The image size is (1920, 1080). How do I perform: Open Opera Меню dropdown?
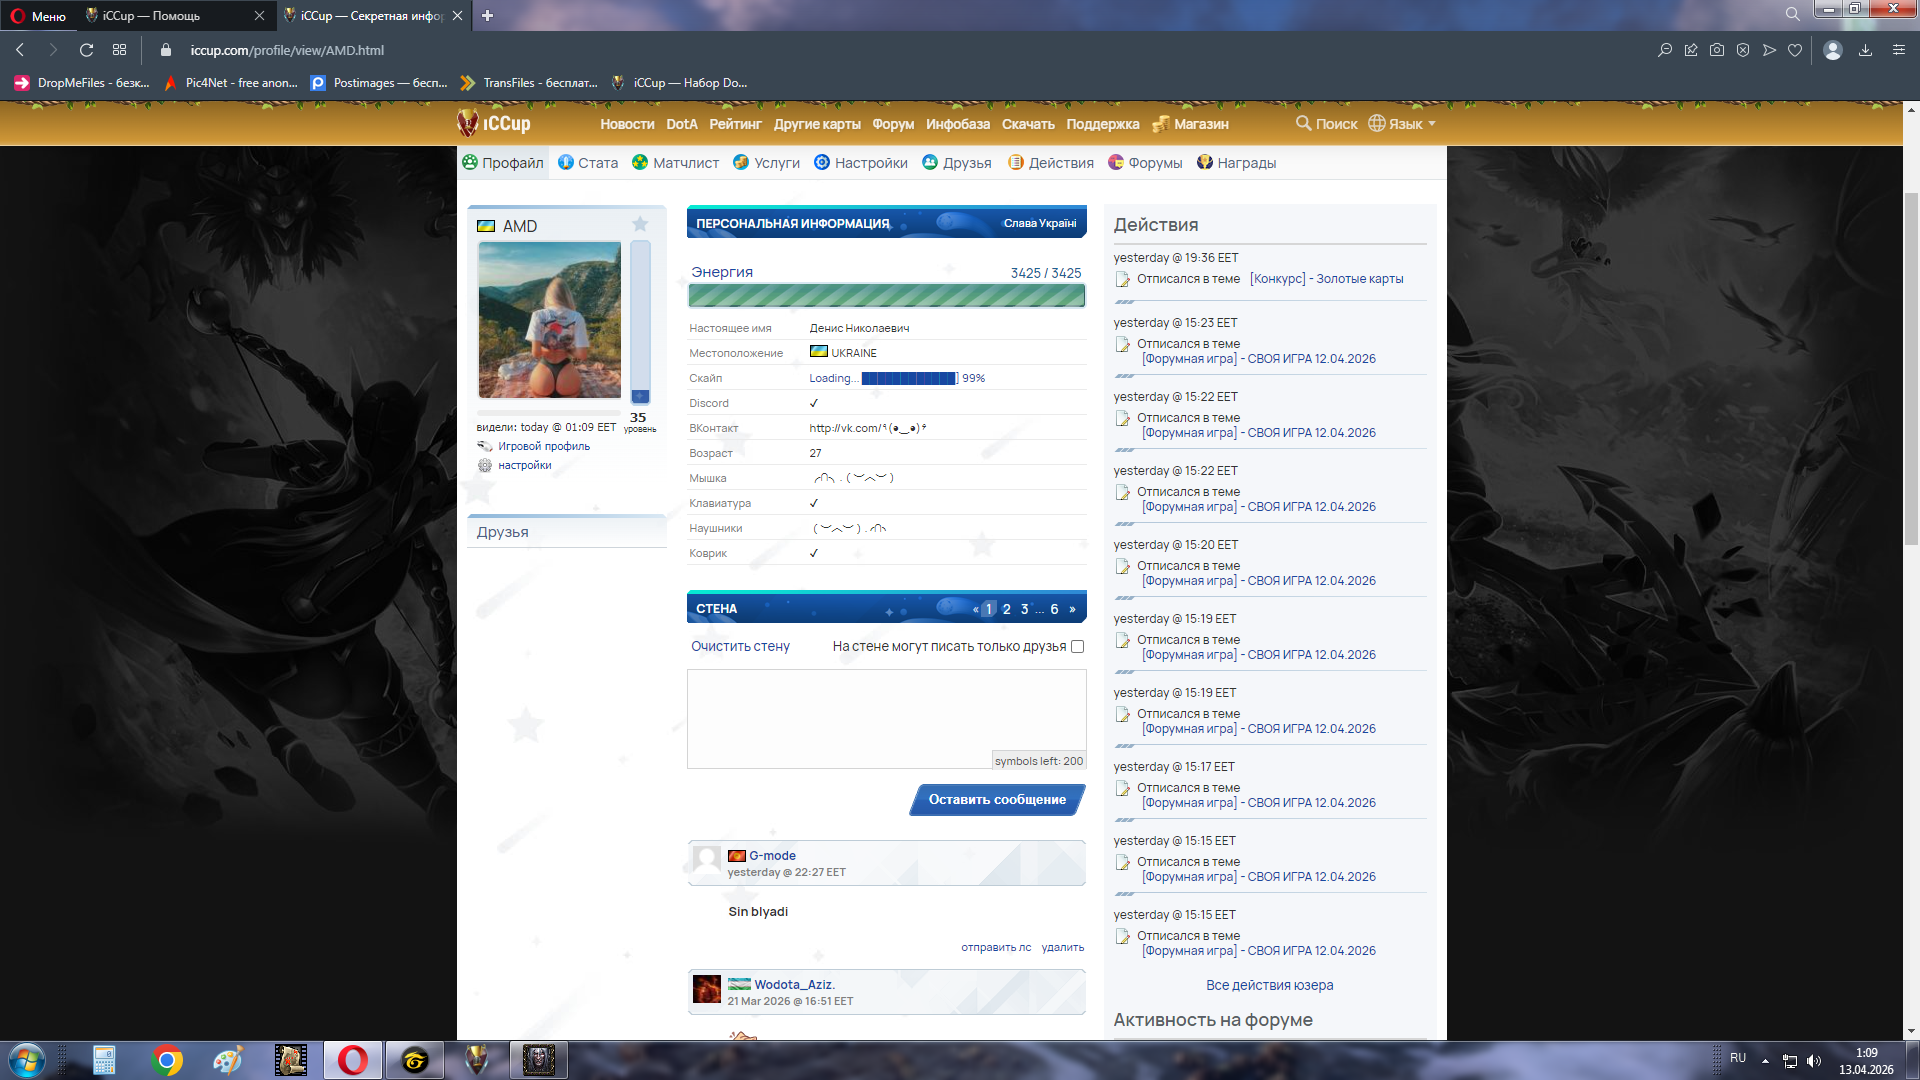[38, 16]
